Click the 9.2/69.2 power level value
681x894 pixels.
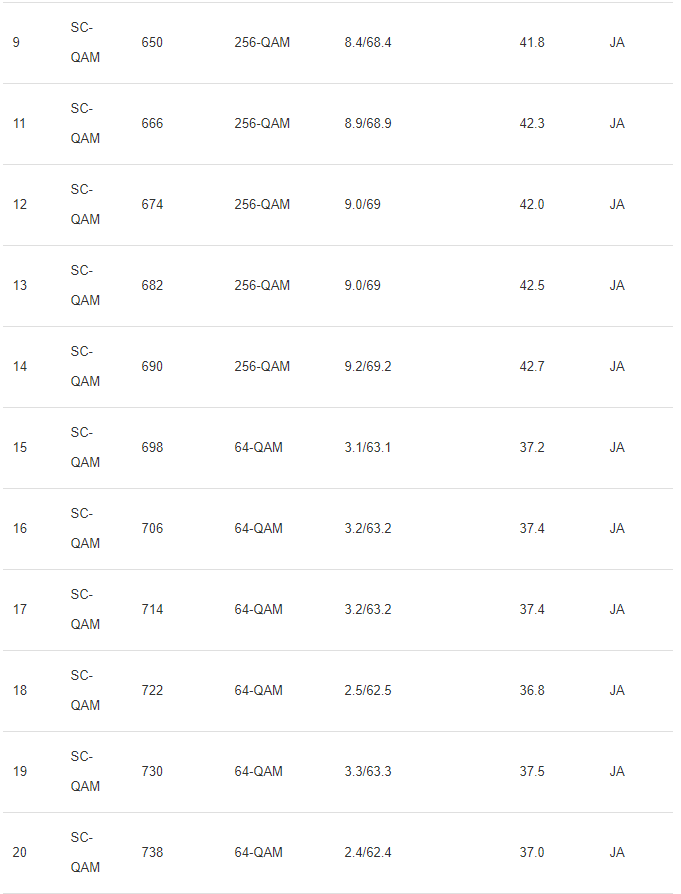[367, 367]
